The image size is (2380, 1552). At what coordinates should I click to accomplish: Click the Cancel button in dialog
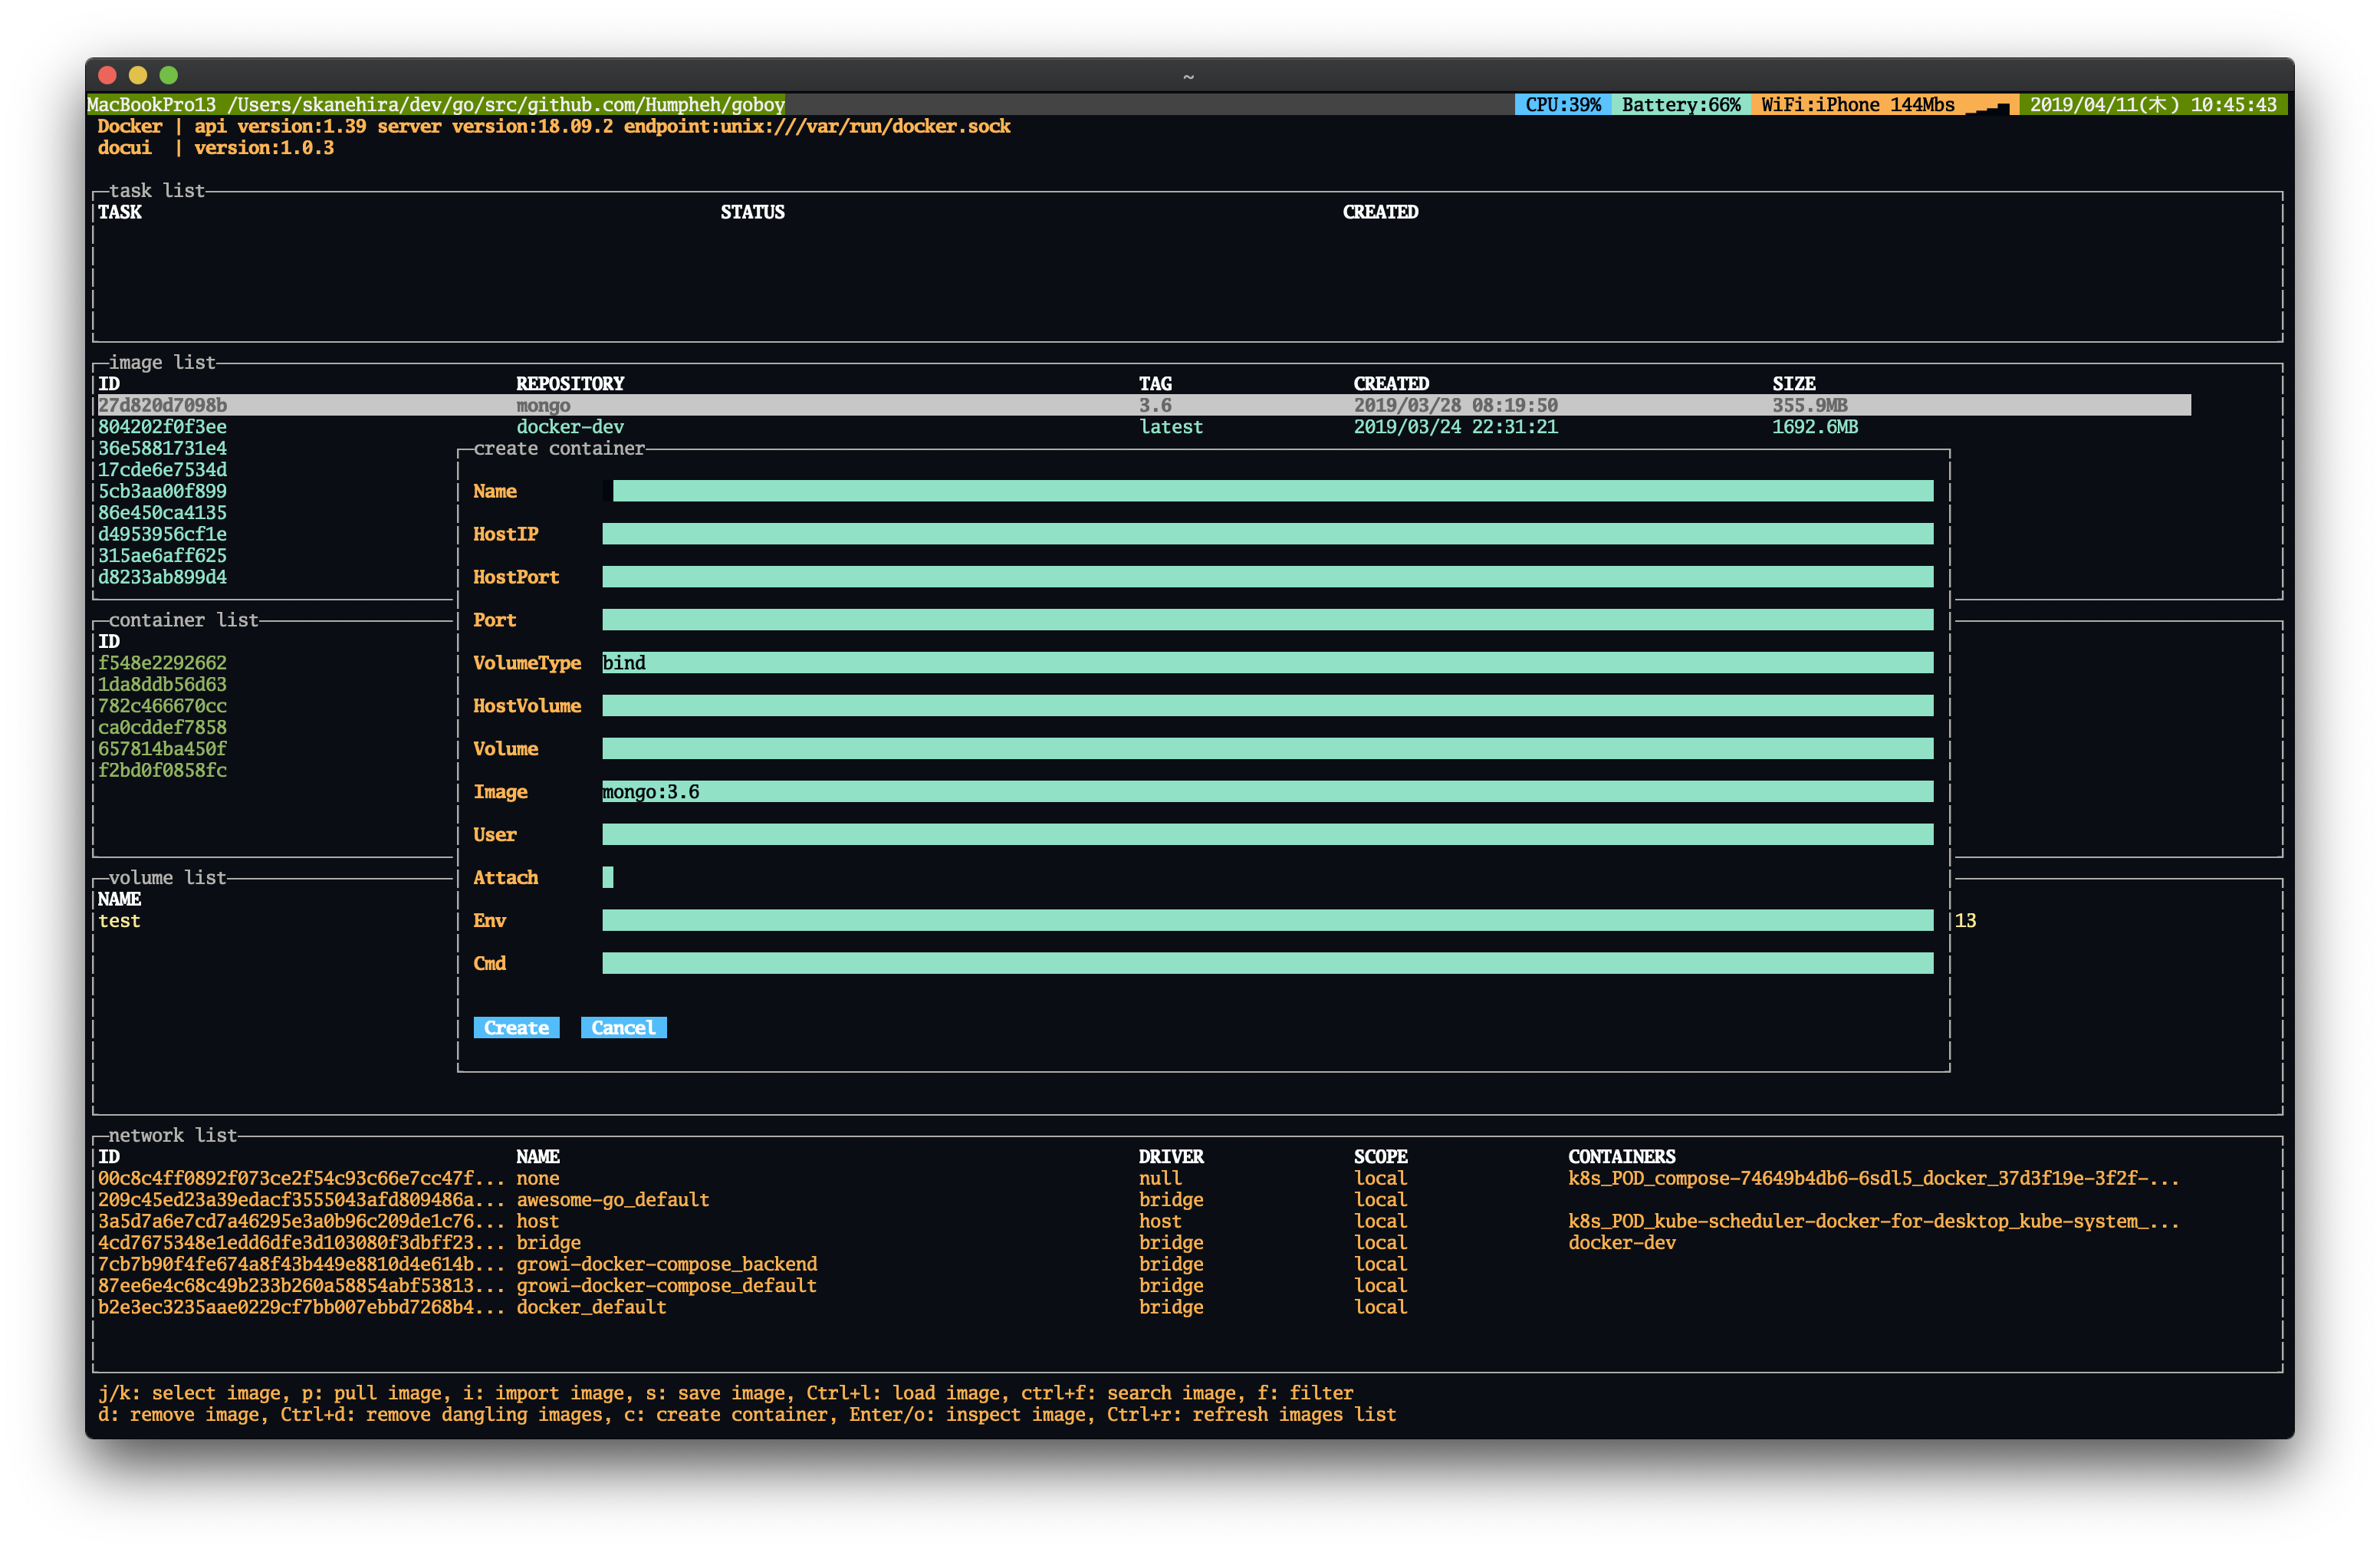623,1027
